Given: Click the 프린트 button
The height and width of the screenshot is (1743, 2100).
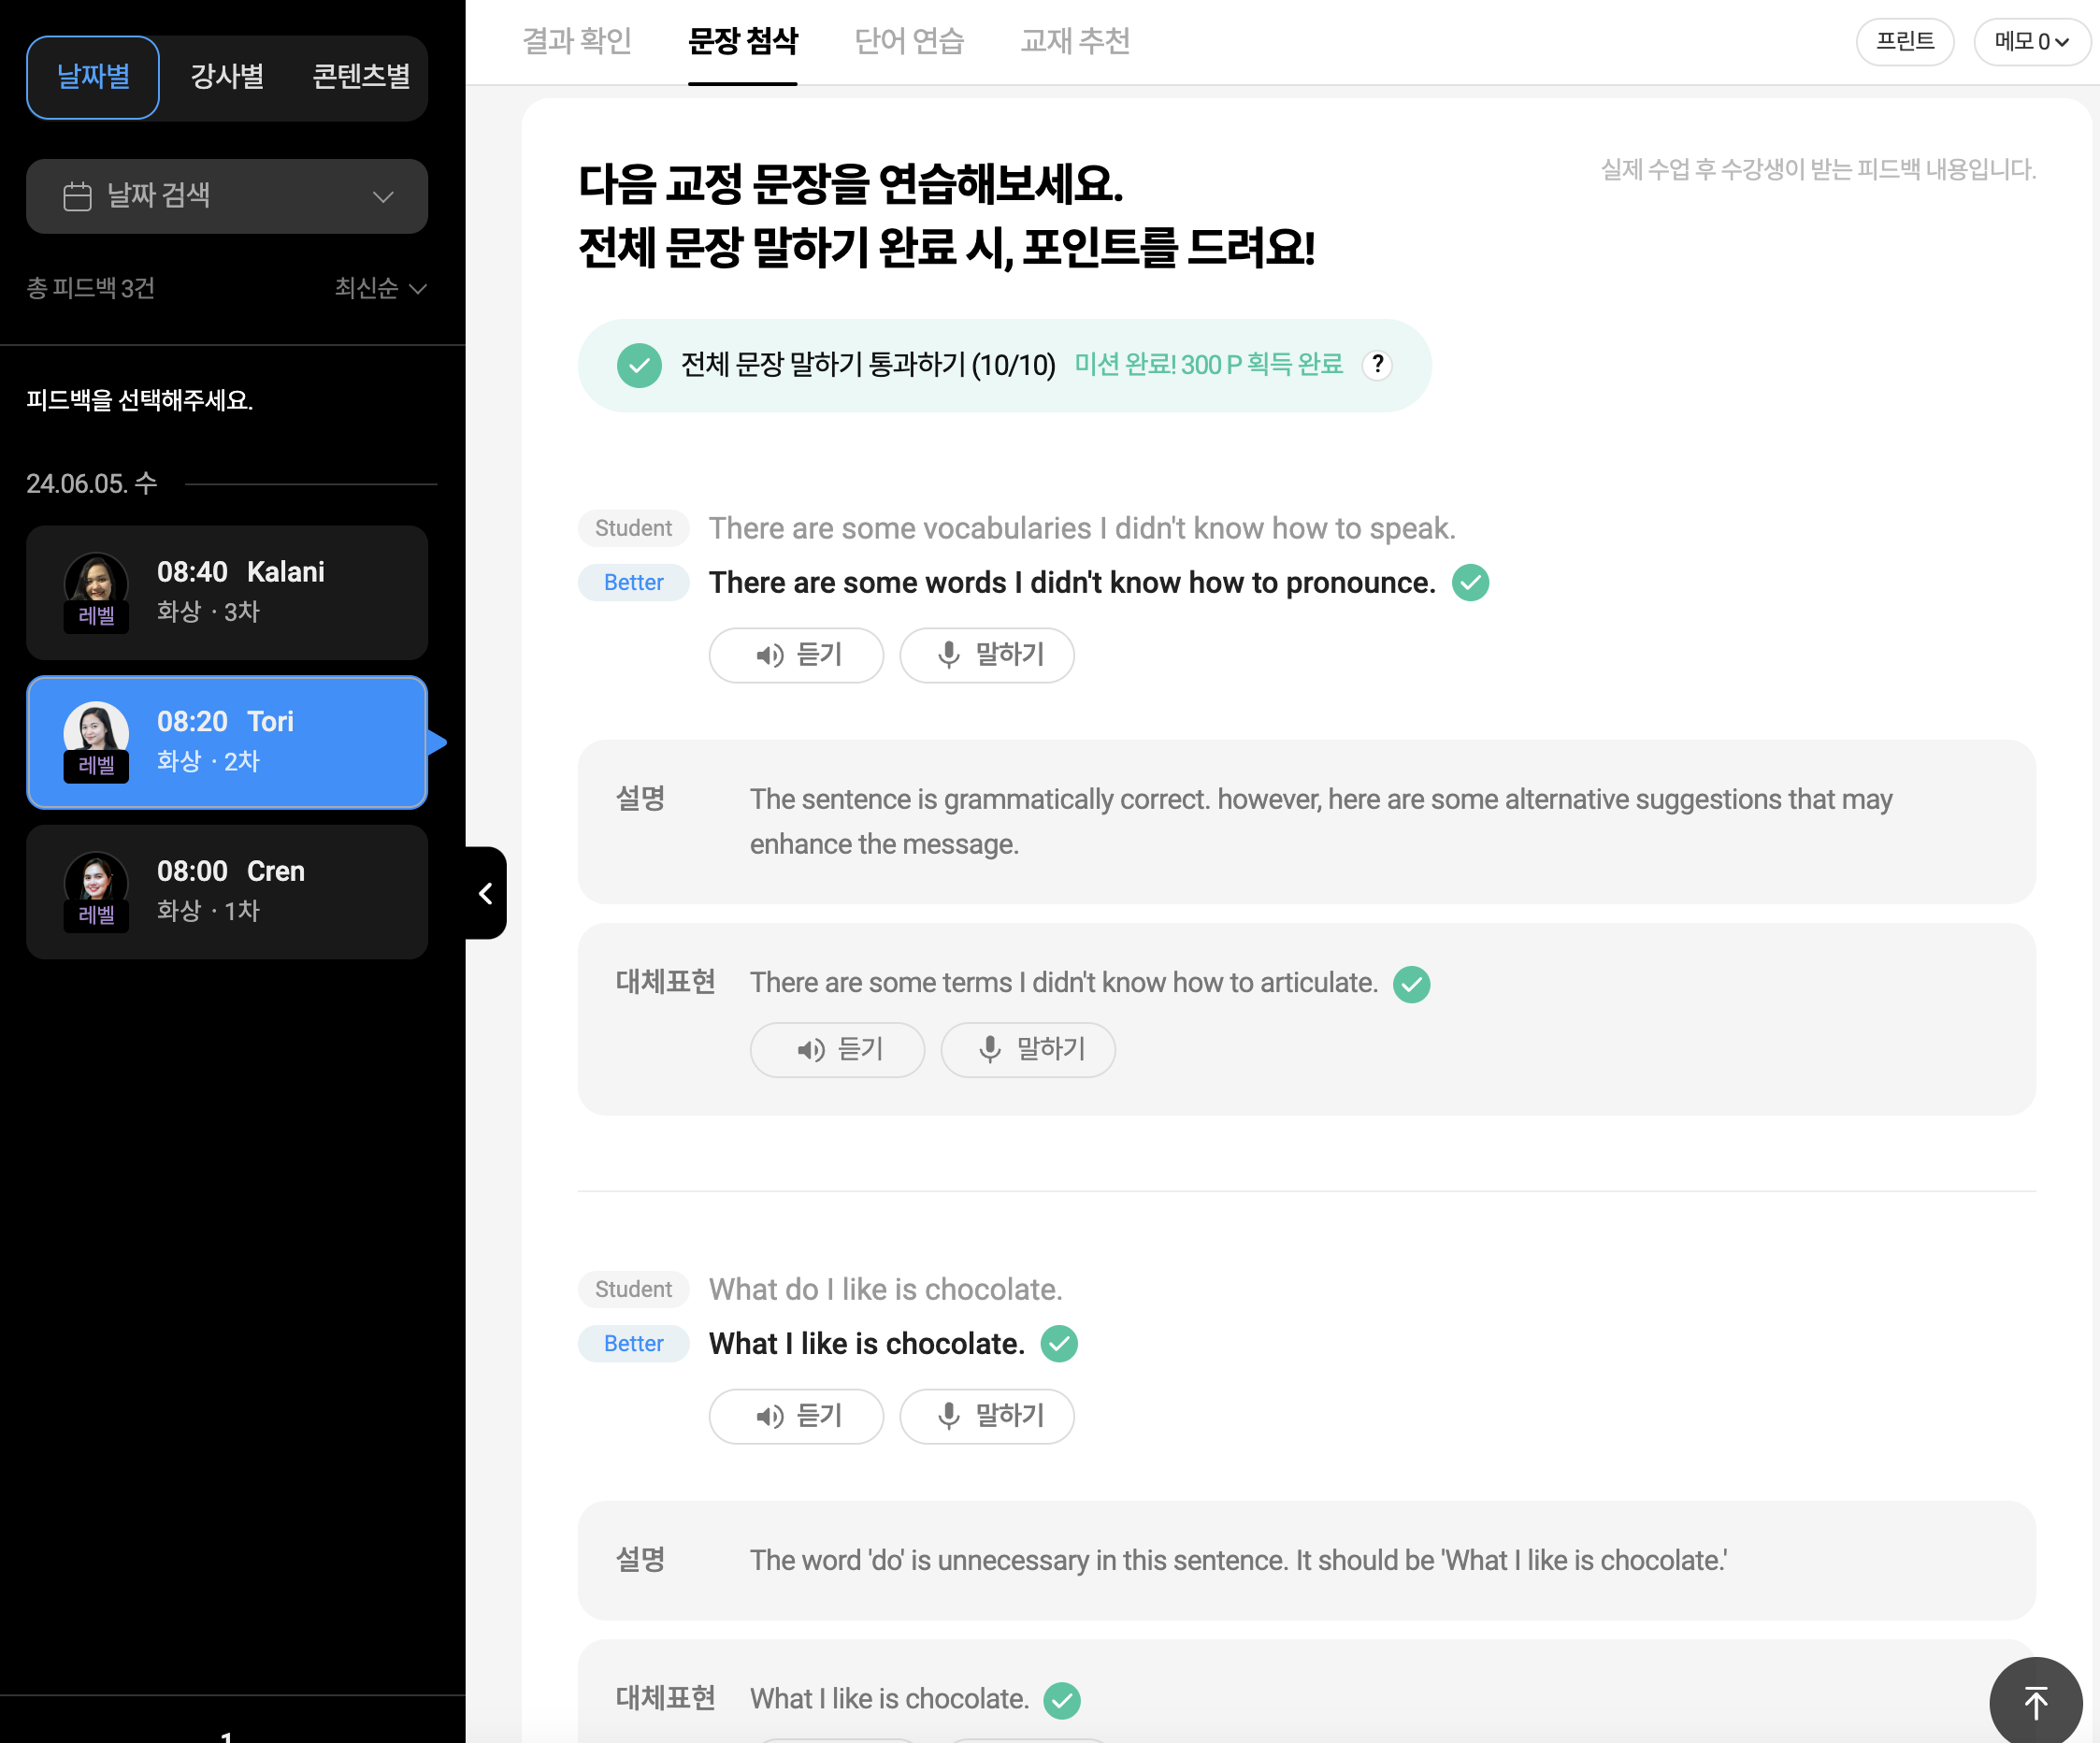Looking at the screenshot, I should click(1904, 42).
